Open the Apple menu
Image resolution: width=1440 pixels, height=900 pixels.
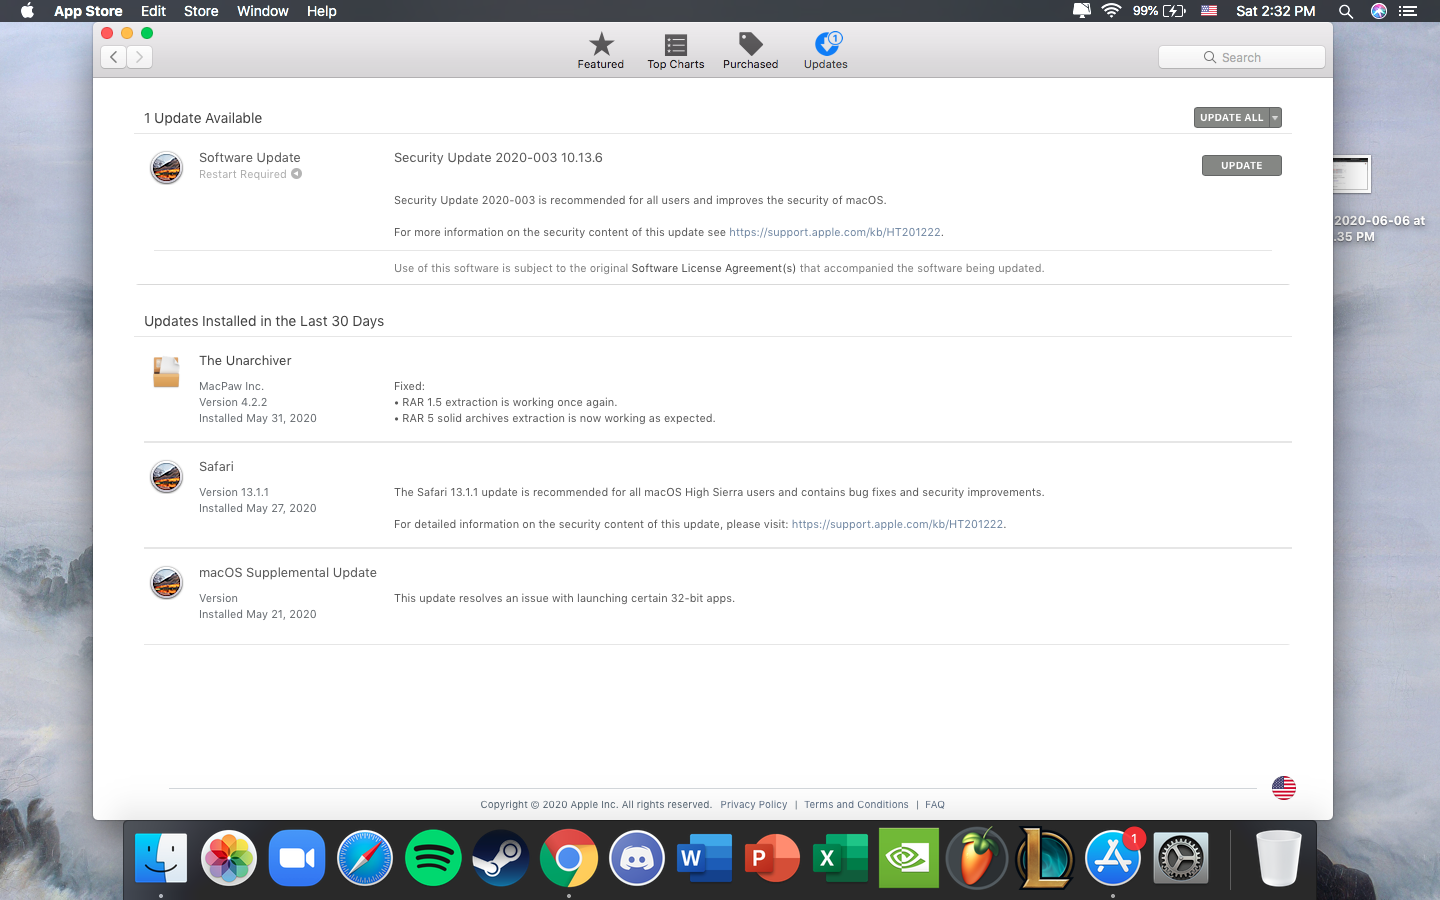coord(27,11)
